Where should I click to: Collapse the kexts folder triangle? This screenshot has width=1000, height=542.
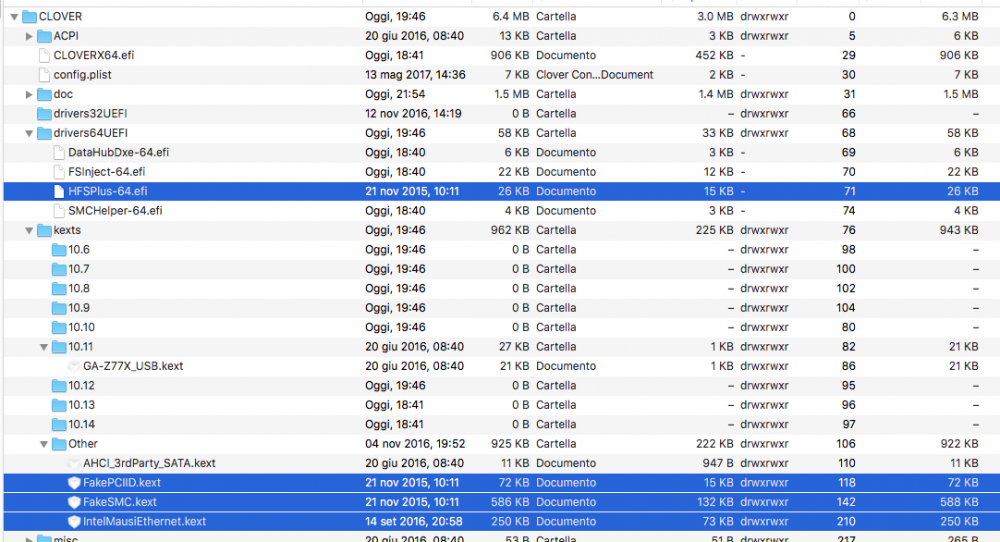(x=29, y=230)
